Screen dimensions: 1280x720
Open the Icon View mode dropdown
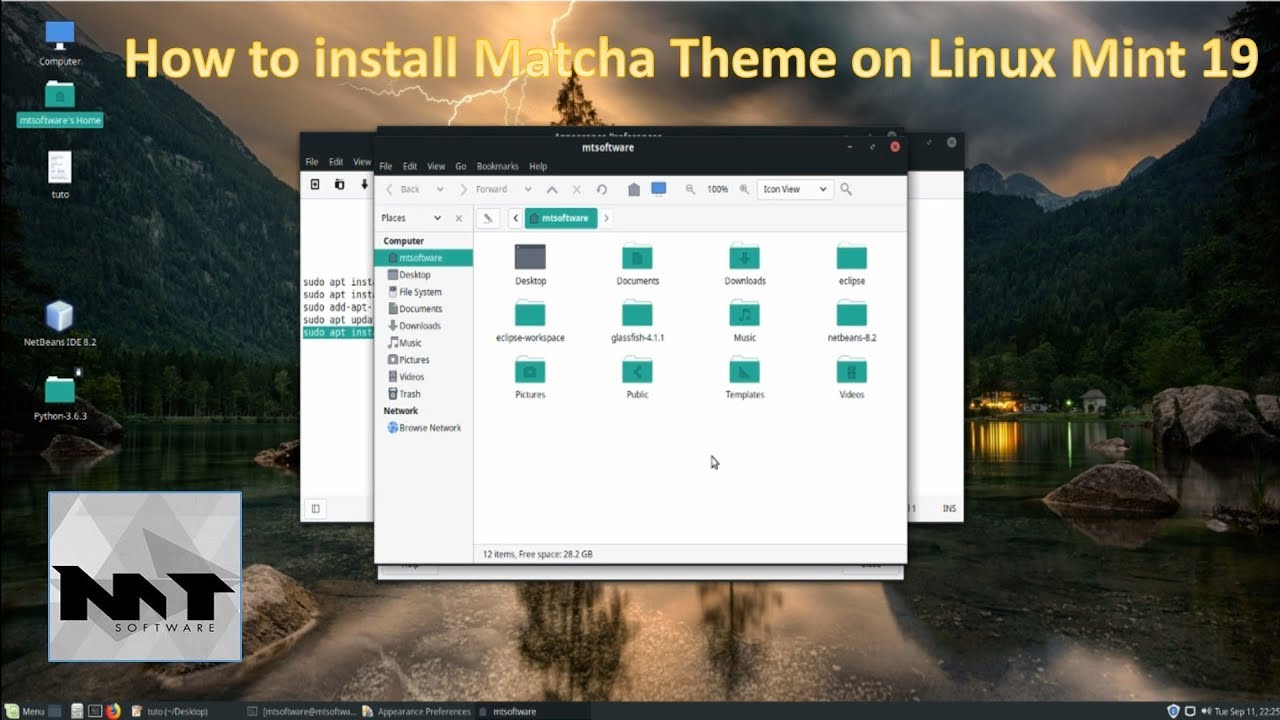pos(795,189)
